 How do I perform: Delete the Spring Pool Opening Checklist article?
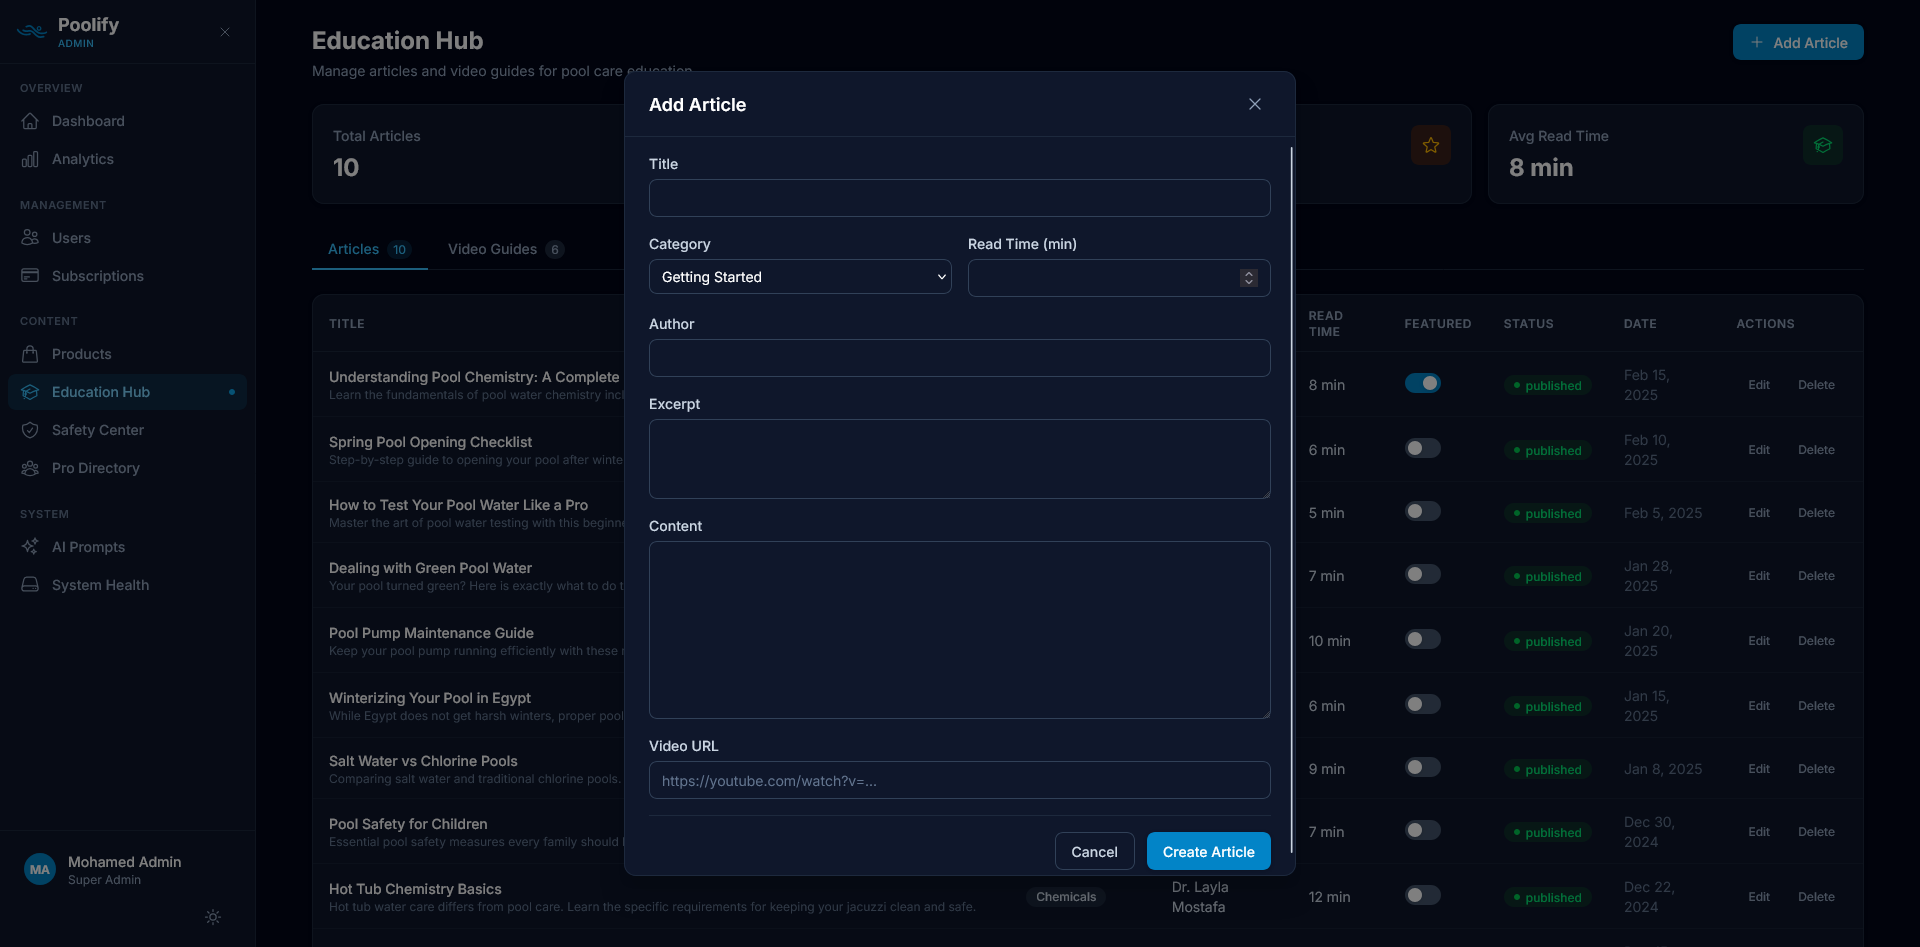pos(1816,450)
